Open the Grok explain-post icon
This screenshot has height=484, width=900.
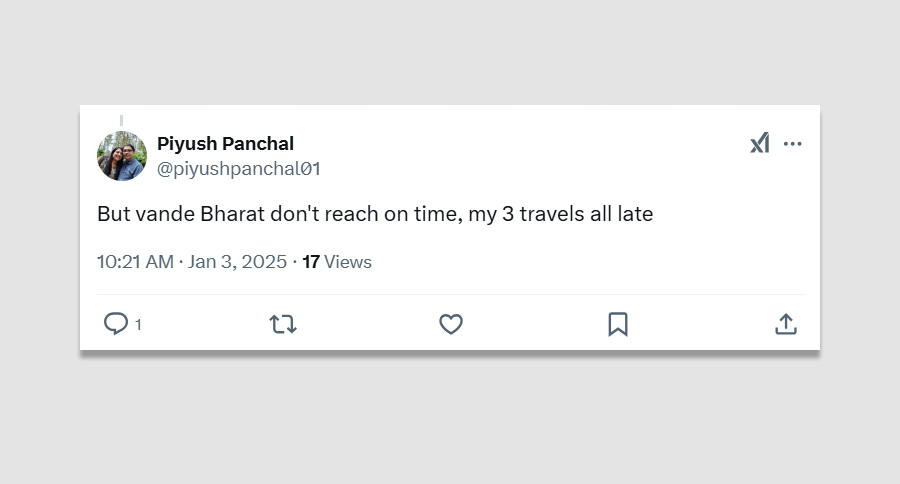coord(760,143)
